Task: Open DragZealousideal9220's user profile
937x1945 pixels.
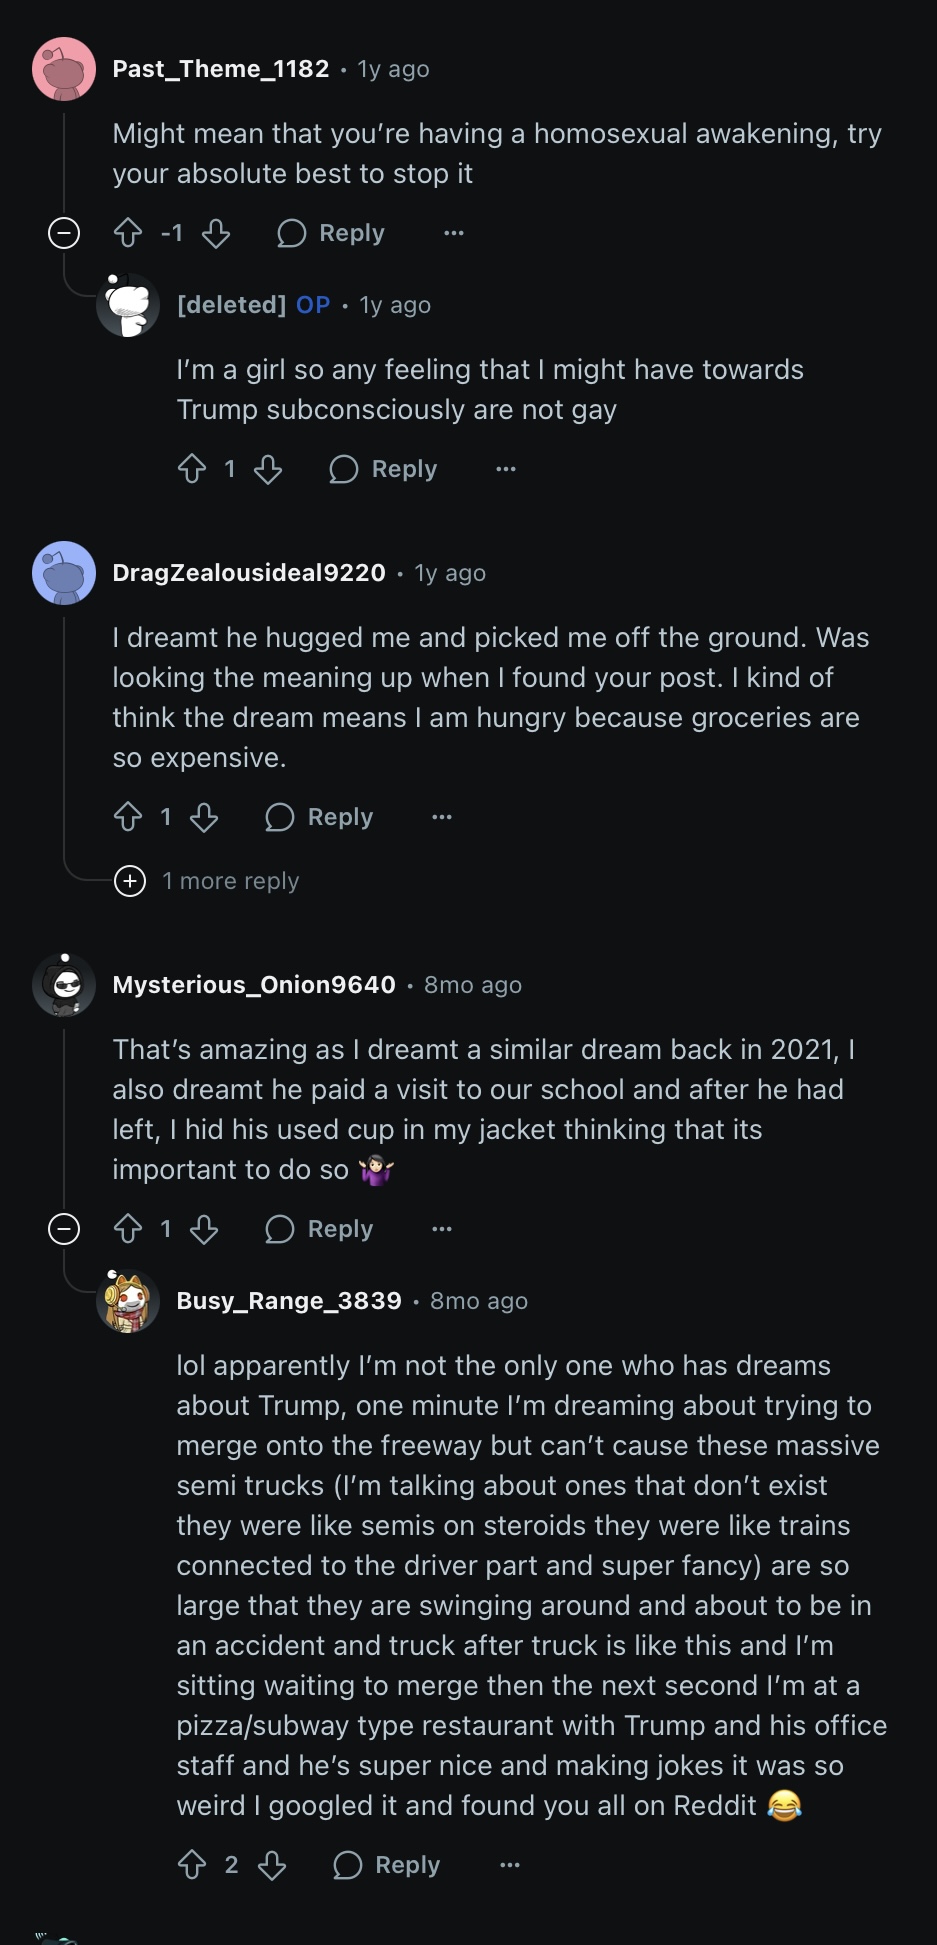Action: [x=249, y=573]
